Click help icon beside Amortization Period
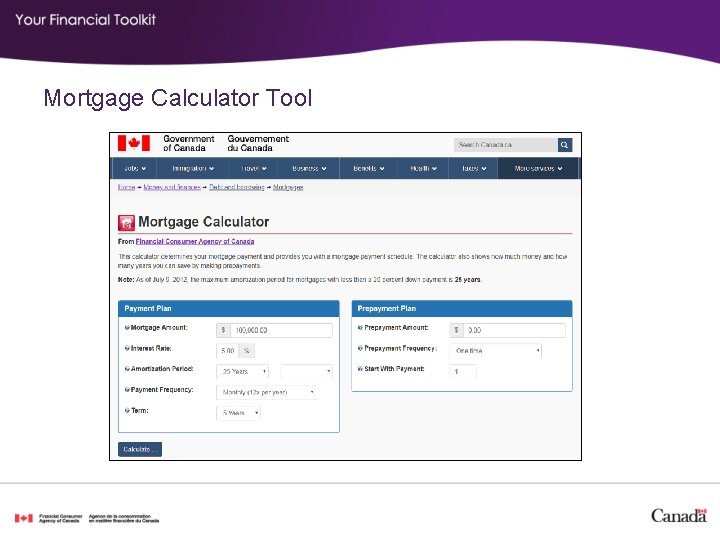Viewport: 720px width, 540px height. pyautogui.click(x=127, y=369)
